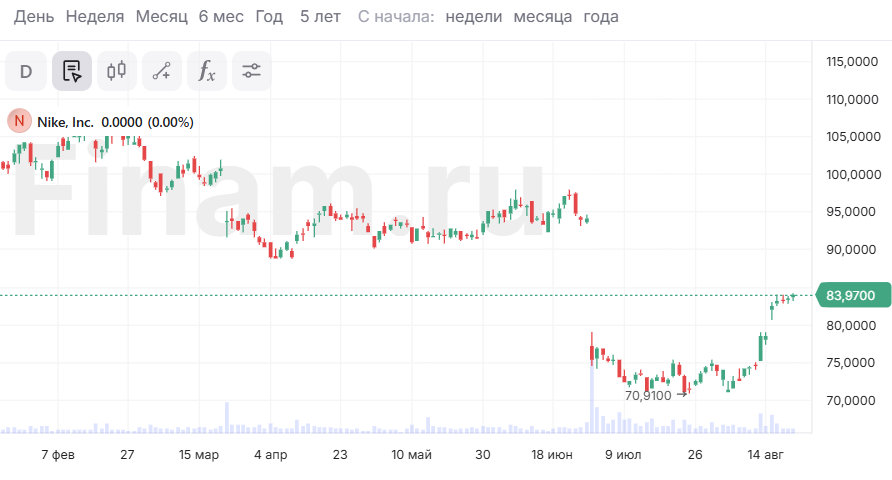This screenshot has width=892, height=480.
Task: Switch to the Неделя period tab
Action: (x=95, y=17)
